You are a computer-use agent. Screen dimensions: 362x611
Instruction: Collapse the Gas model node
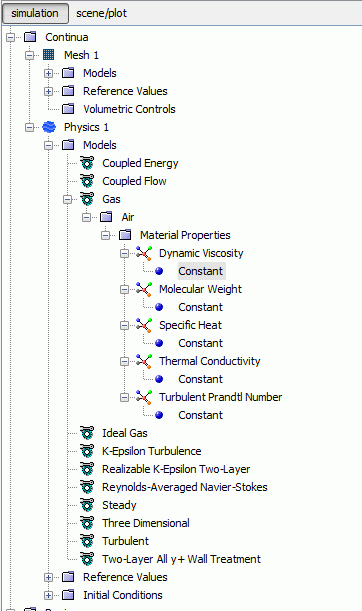68,200
